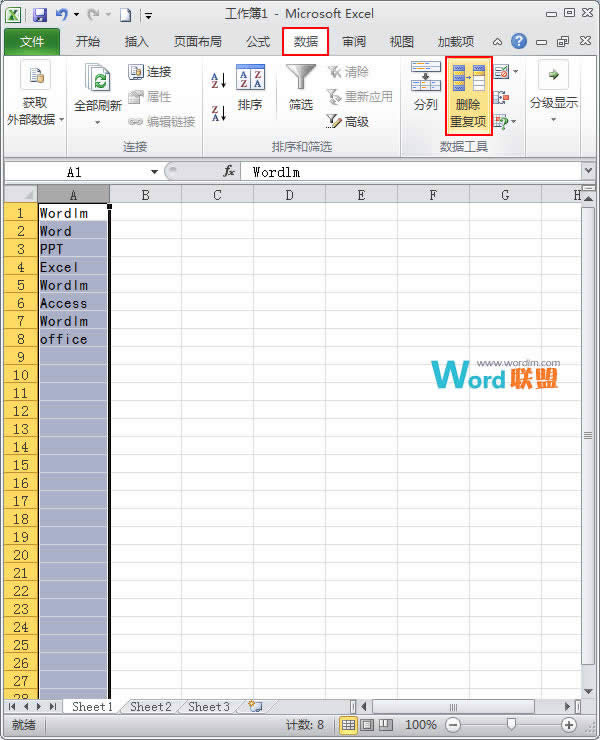Toggle the Filter (筛选) funnel icon
This screenshot has width=600, height=740.
pos(301,77)
